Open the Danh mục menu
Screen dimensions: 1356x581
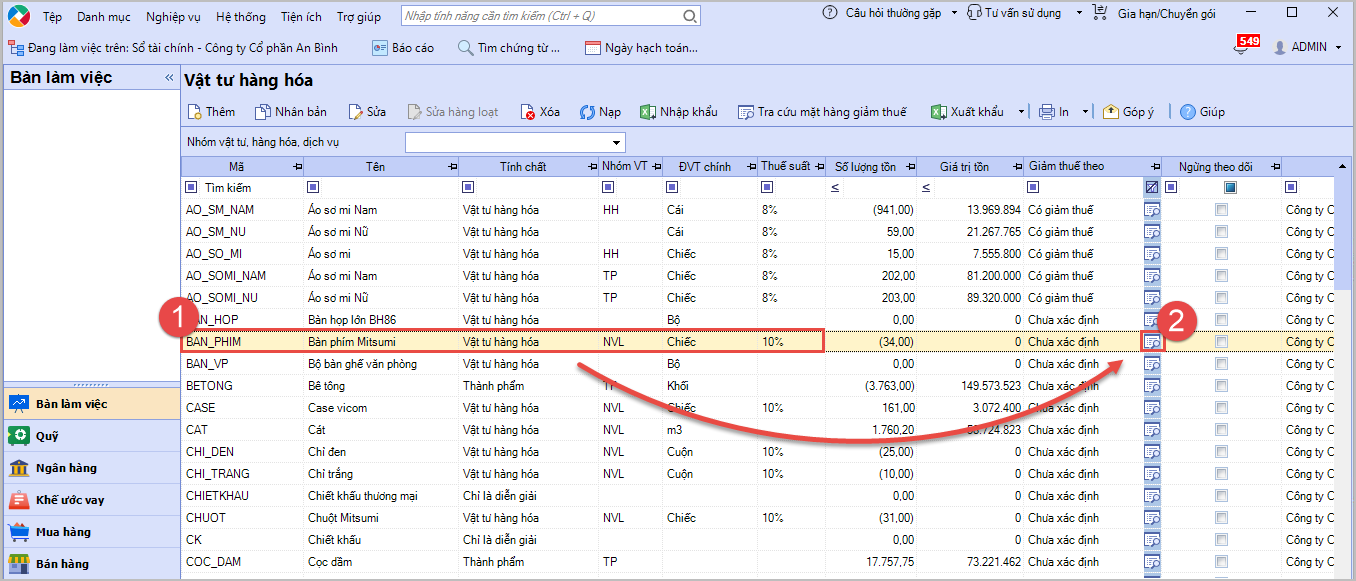(x=104, y=16)
